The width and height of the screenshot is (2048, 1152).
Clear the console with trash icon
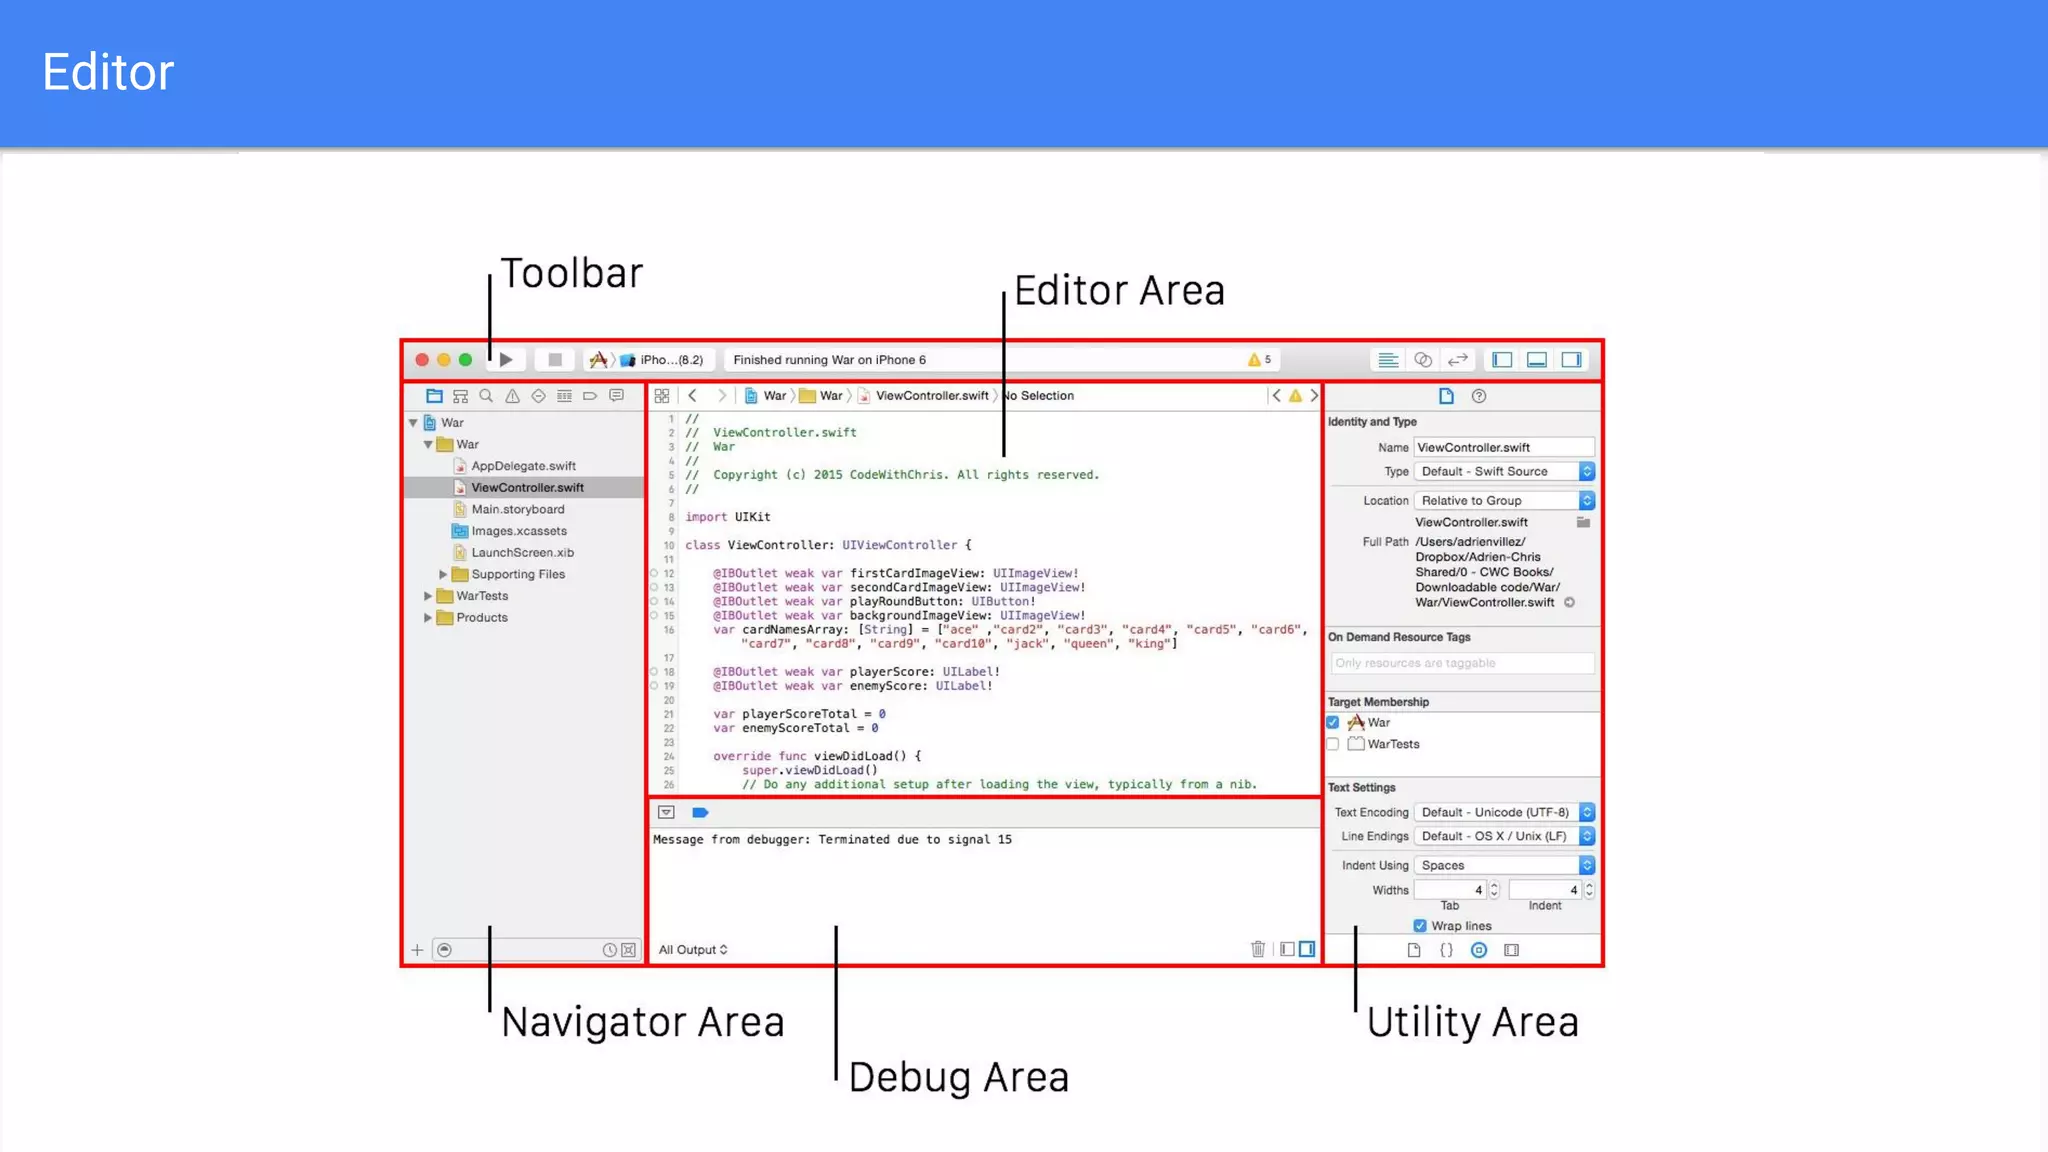pos(1258,949)
